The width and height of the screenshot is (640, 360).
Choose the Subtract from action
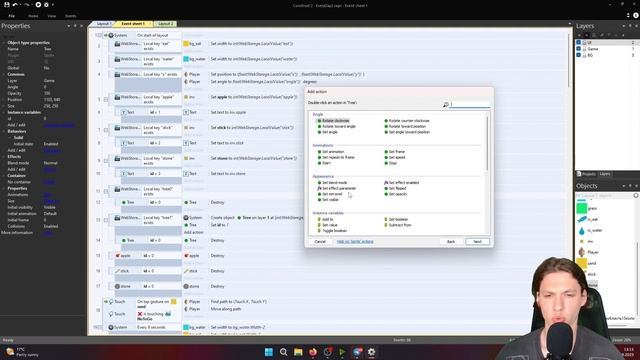pyautogui.click(x=398, y=225)
